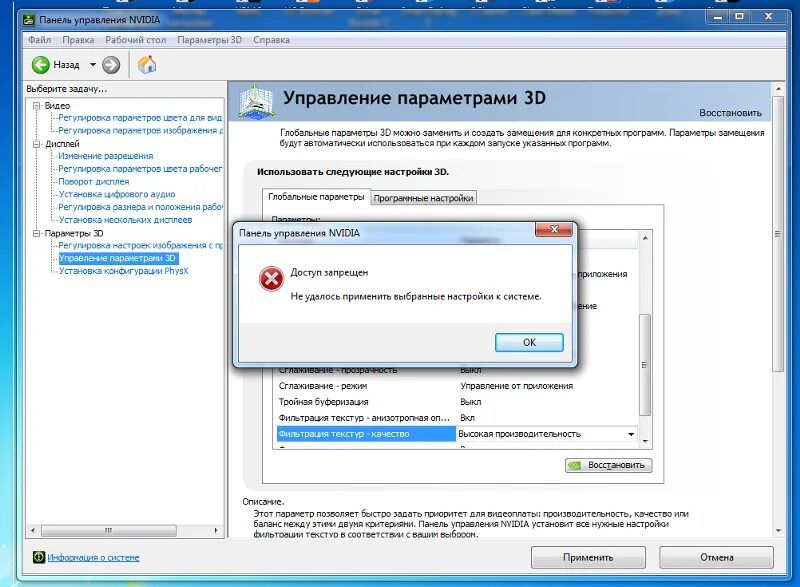Switch to Программные настройки tab

[x=423, y=198]
